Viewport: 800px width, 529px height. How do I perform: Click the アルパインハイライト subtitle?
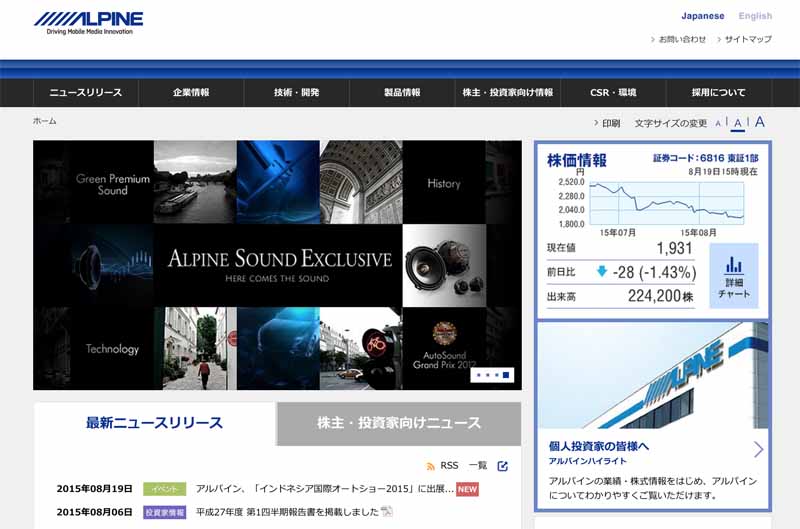587,461
